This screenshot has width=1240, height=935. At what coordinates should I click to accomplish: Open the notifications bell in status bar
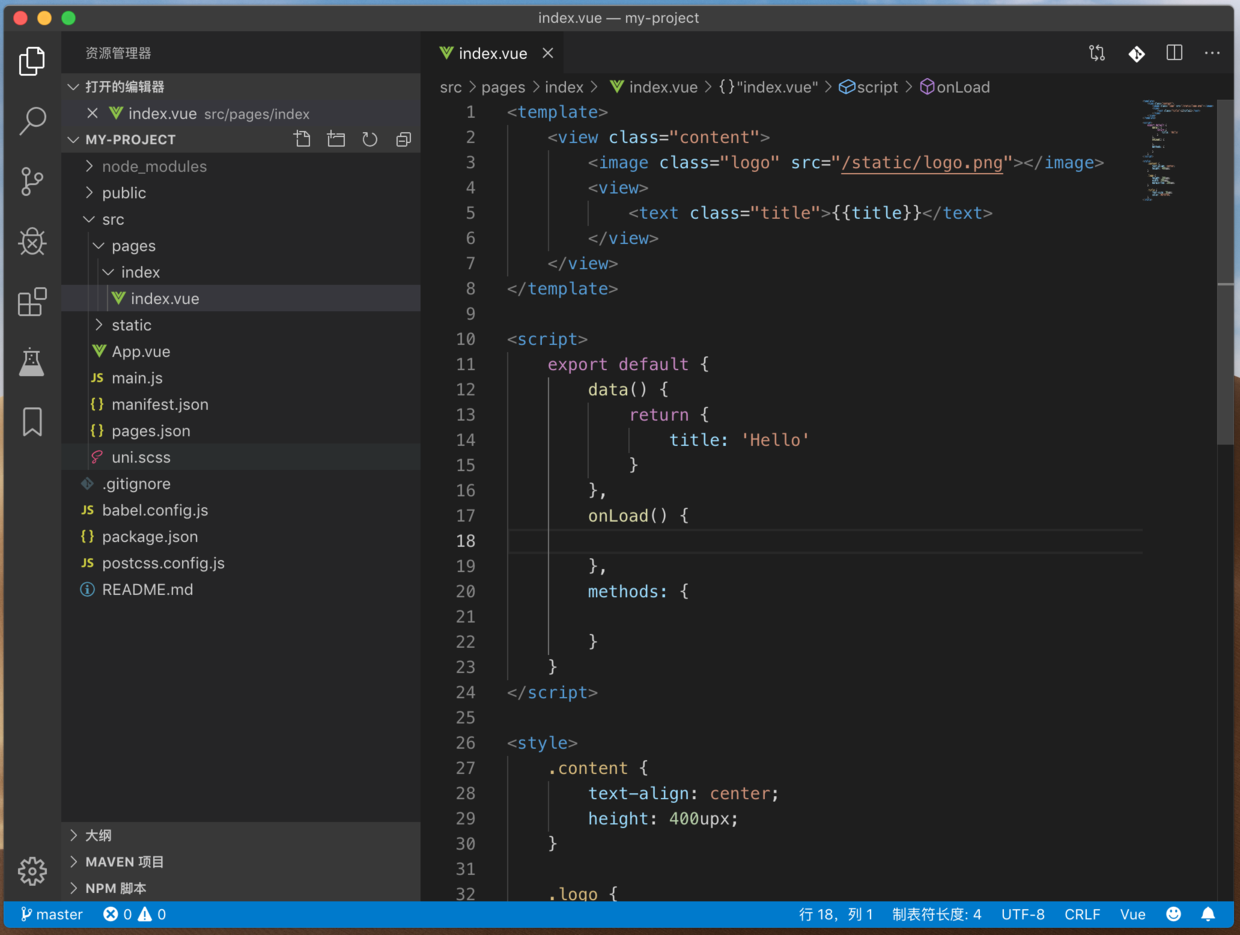[x=1208, y=914]
